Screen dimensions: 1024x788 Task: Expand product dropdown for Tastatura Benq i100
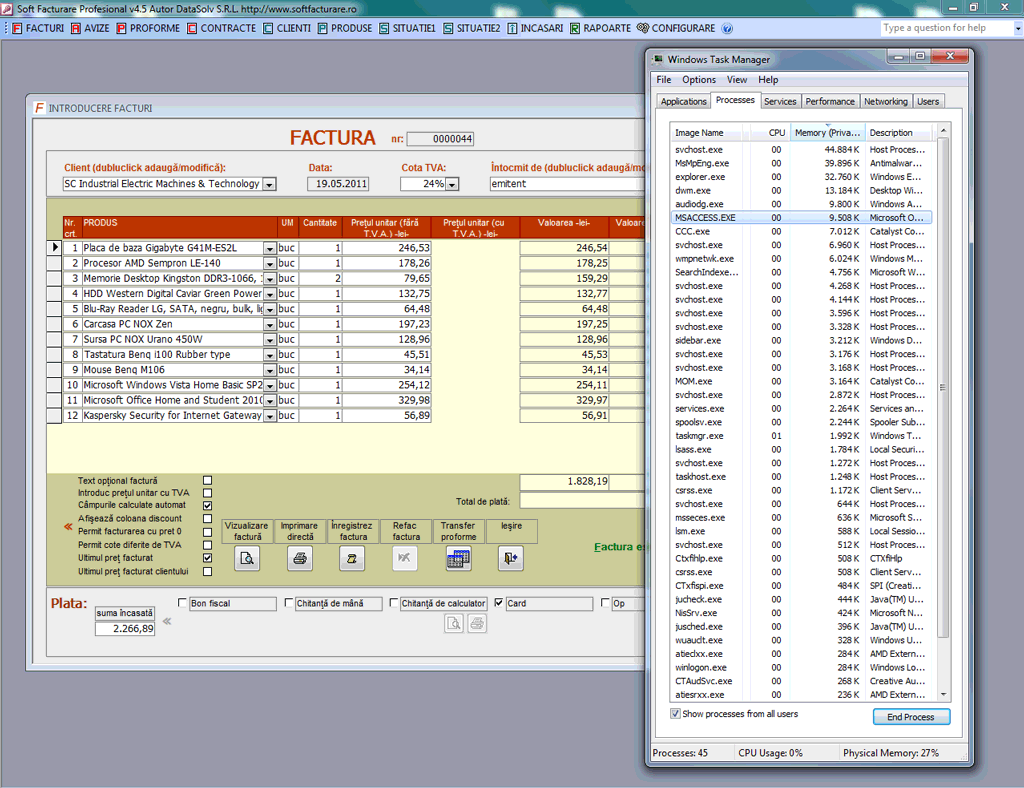point(269,355)
